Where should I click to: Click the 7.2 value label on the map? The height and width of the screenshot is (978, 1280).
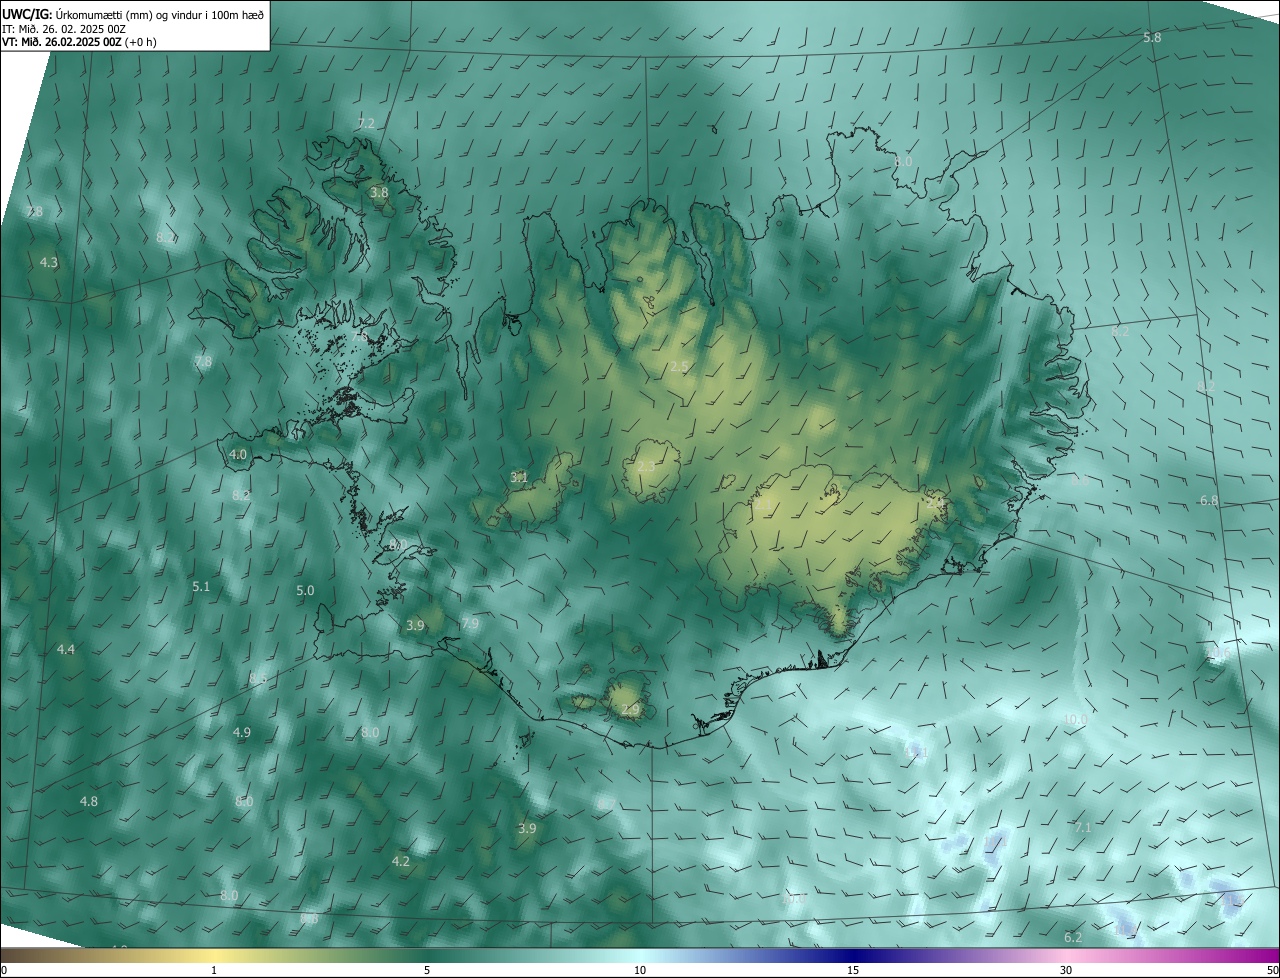click(x=366, y=124)
